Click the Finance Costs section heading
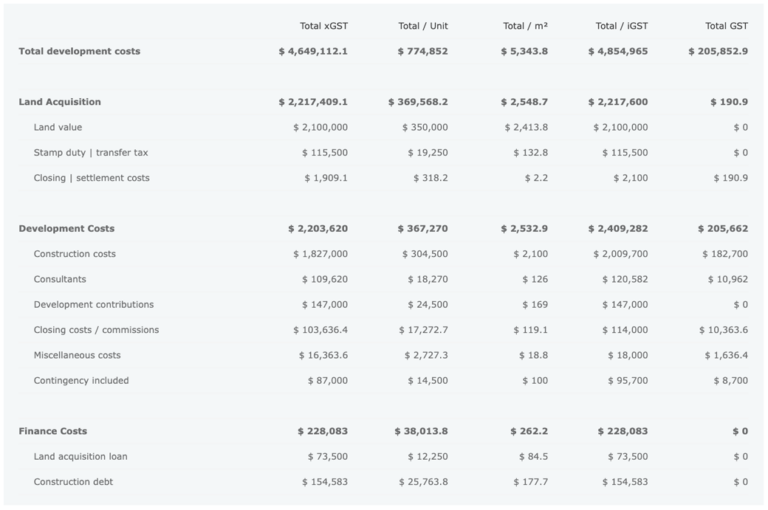This screenshot has height=510, width=768. 52,431
